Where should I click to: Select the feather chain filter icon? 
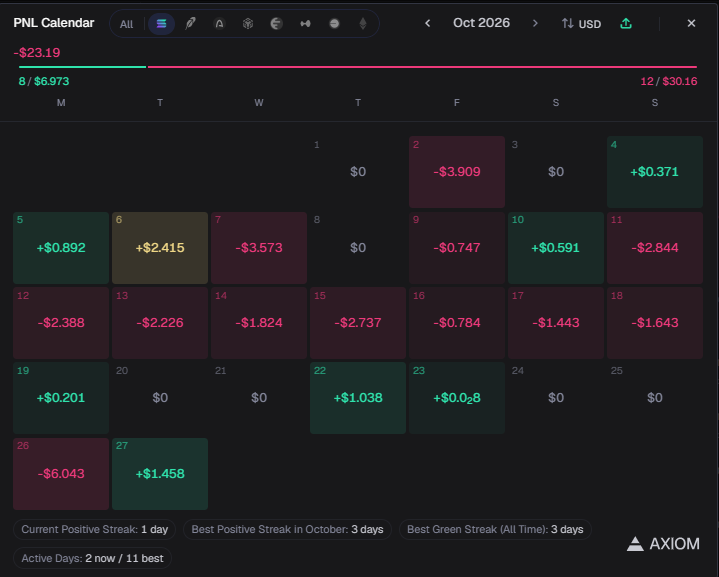tap(190, 23)
